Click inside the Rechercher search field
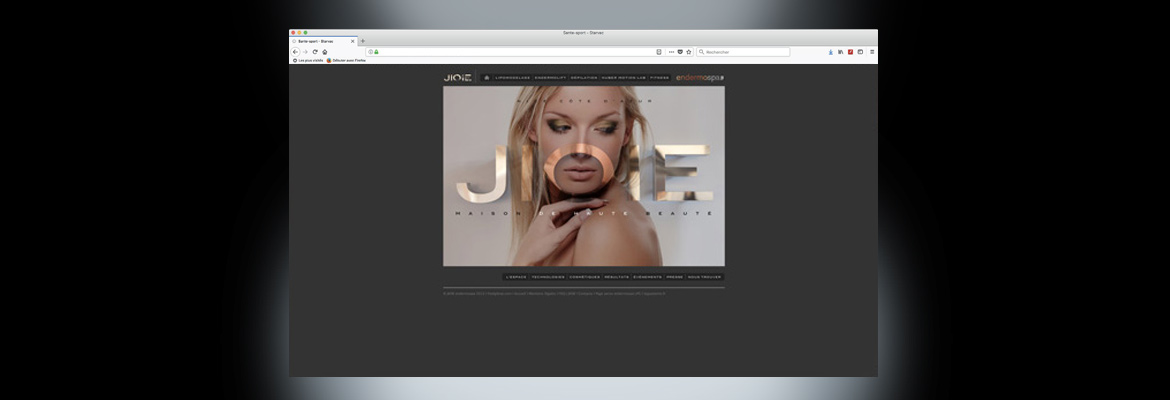 745,52
